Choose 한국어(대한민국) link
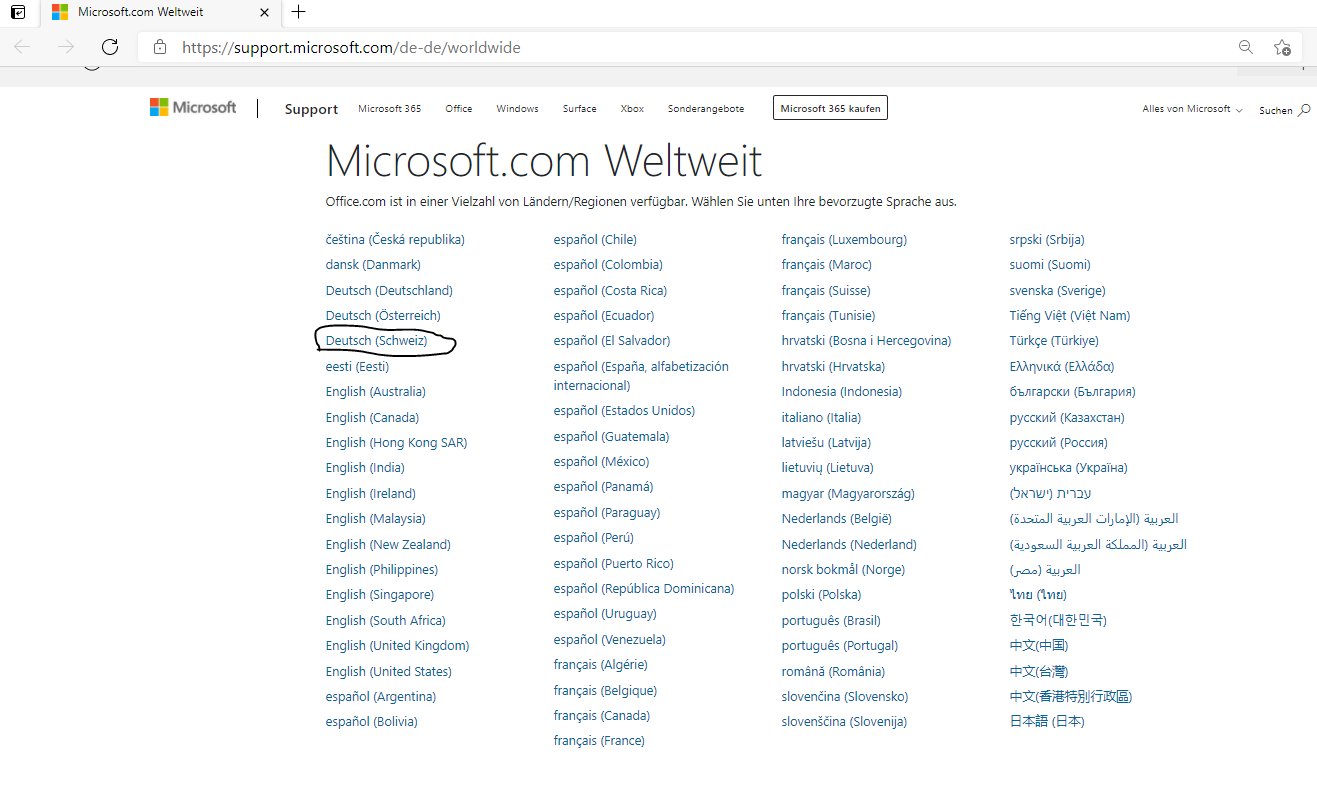 [x=1058, y=621]
